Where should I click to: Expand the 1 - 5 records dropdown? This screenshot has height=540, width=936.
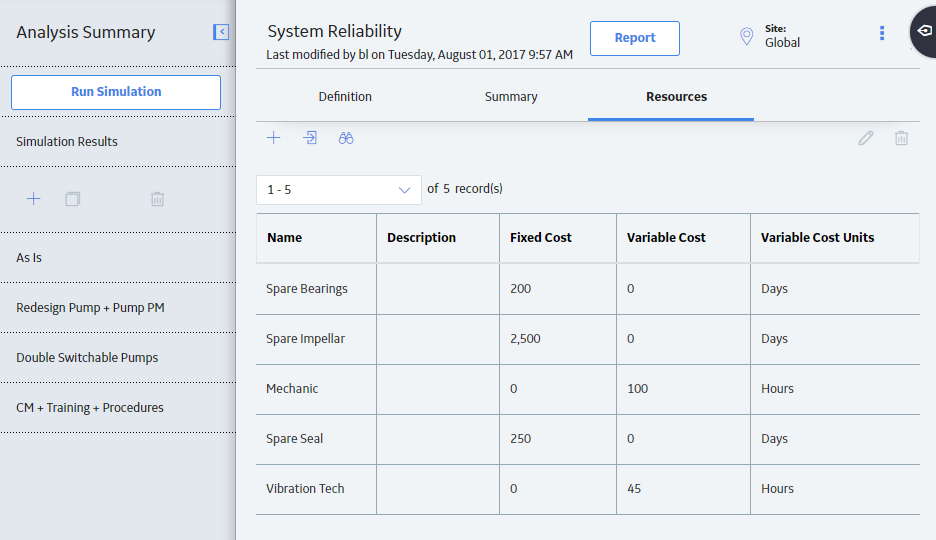(x=338, y=190)
